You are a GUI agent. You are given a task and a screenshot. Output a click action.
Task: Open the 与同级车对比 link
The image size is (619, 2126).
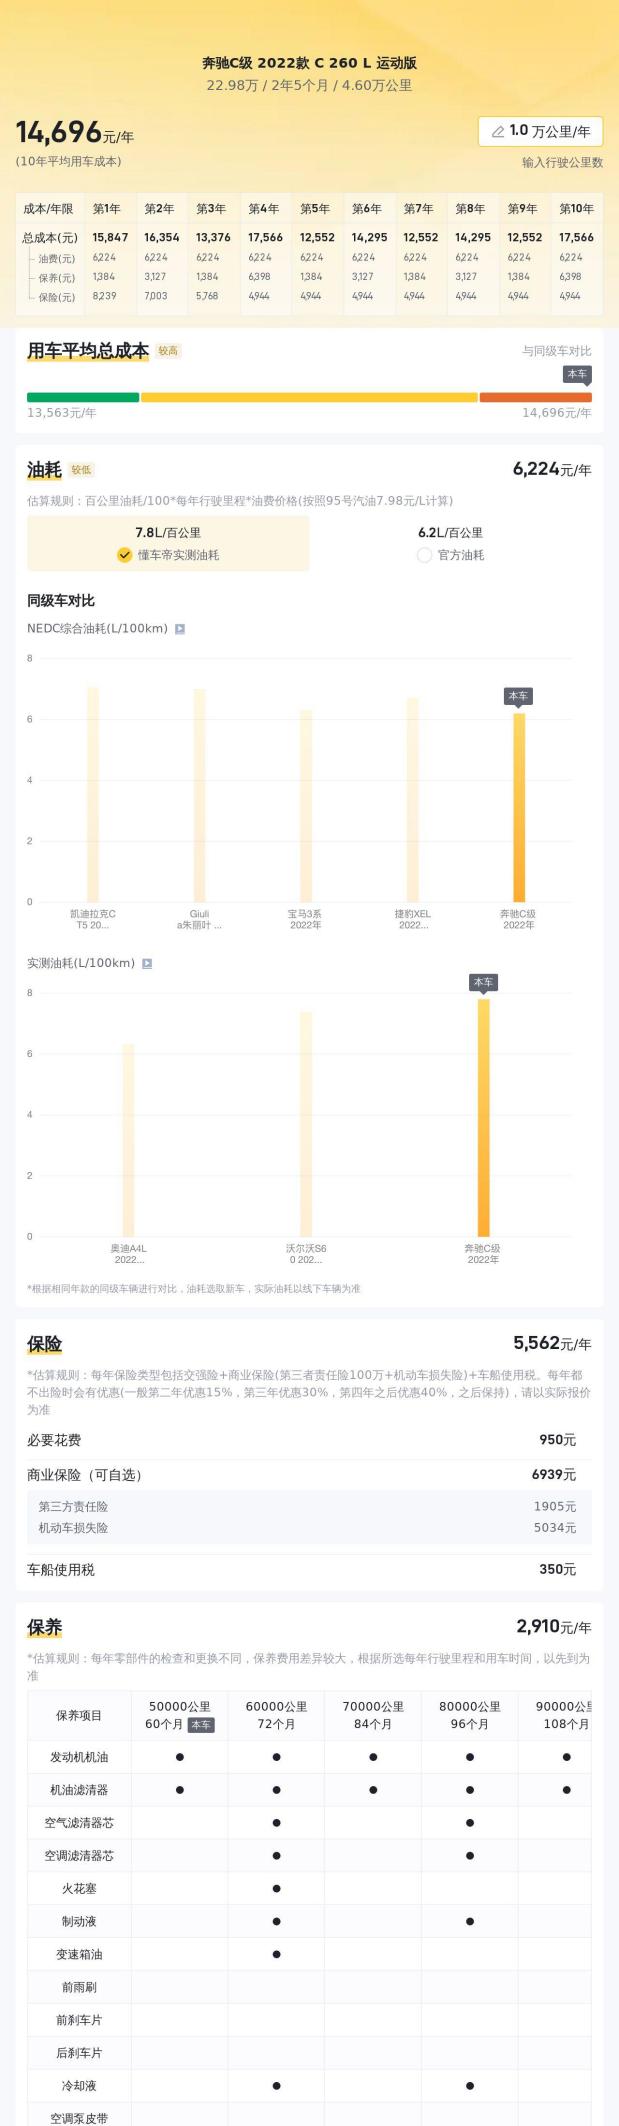(x=556, y=351)
